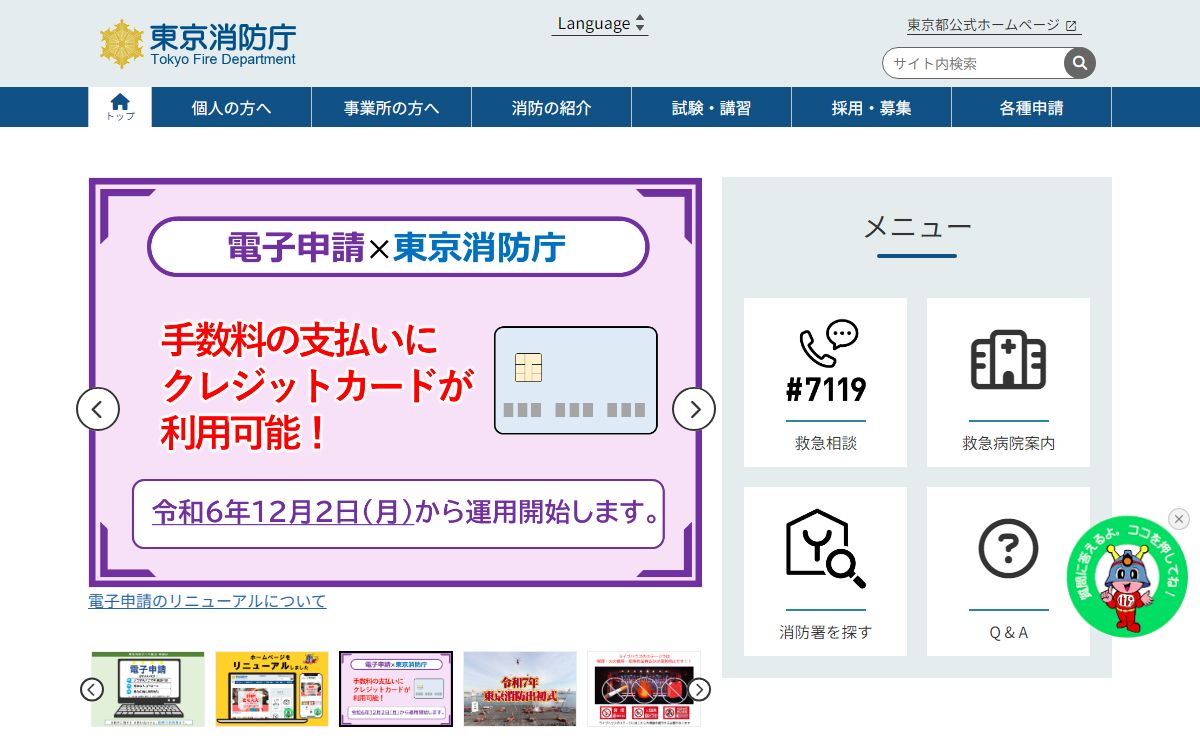Click the house with magnifier icon
Image resolution: width=1200 pixels, height=740 pixels.
pos(826,548)
